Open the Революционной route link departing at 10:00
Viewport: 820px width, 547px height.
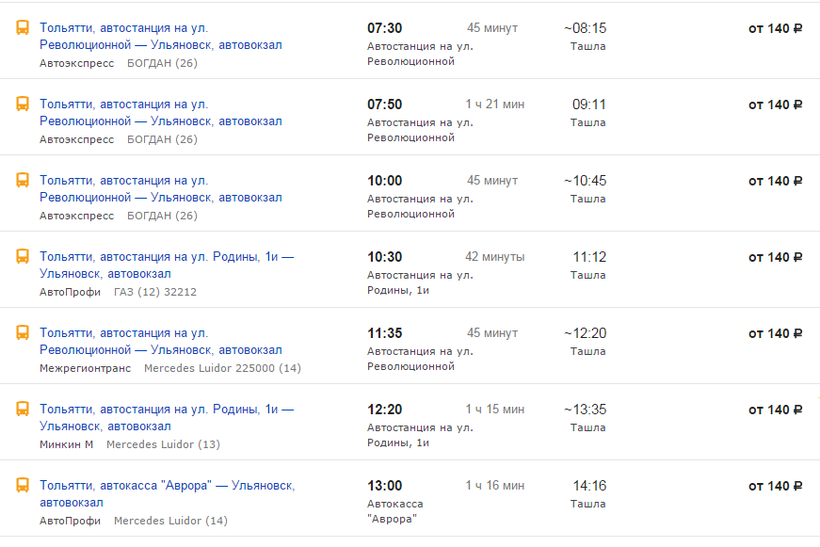161,189
